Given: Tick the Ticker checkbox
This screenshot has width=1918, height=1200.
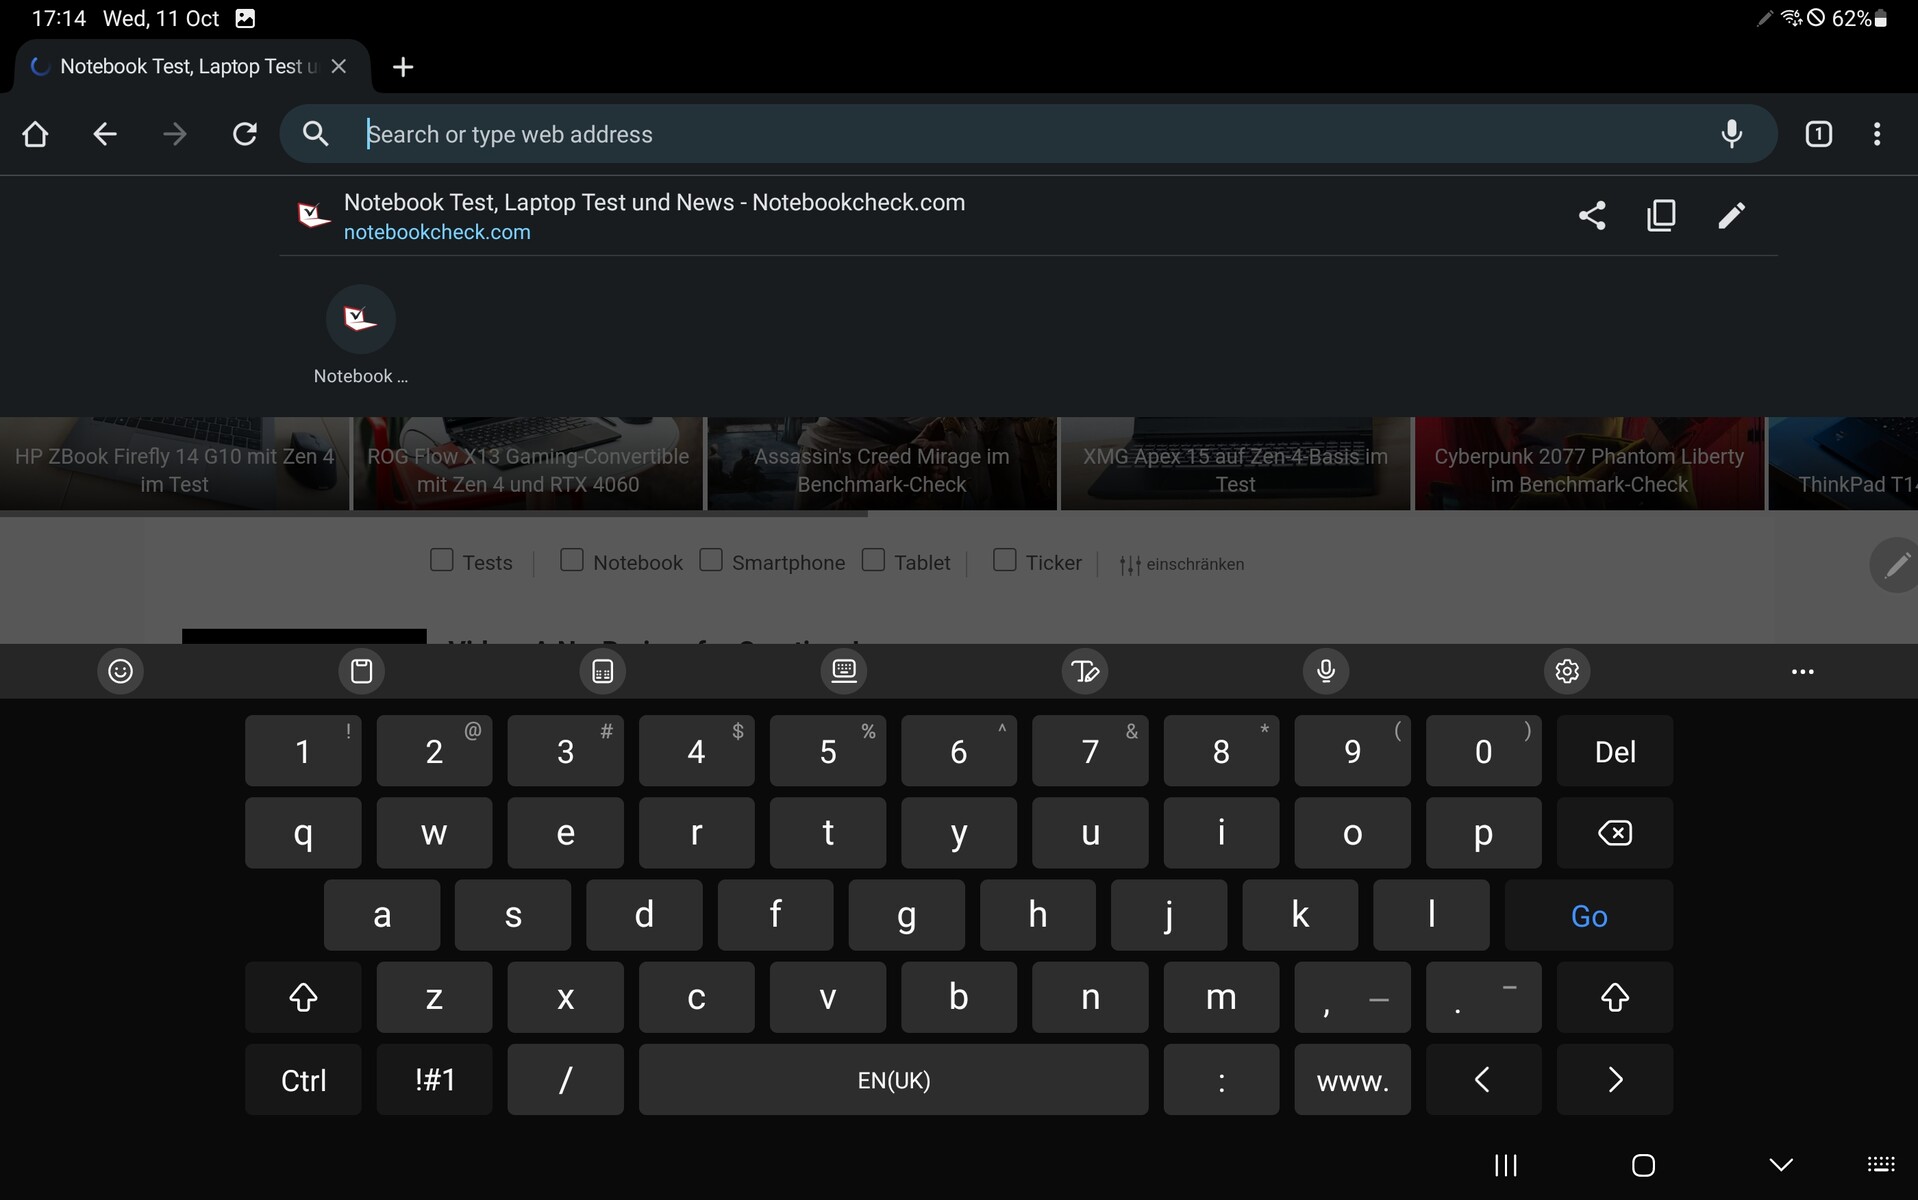Looking at the screenshot, I should click(x=1004, y=560).
